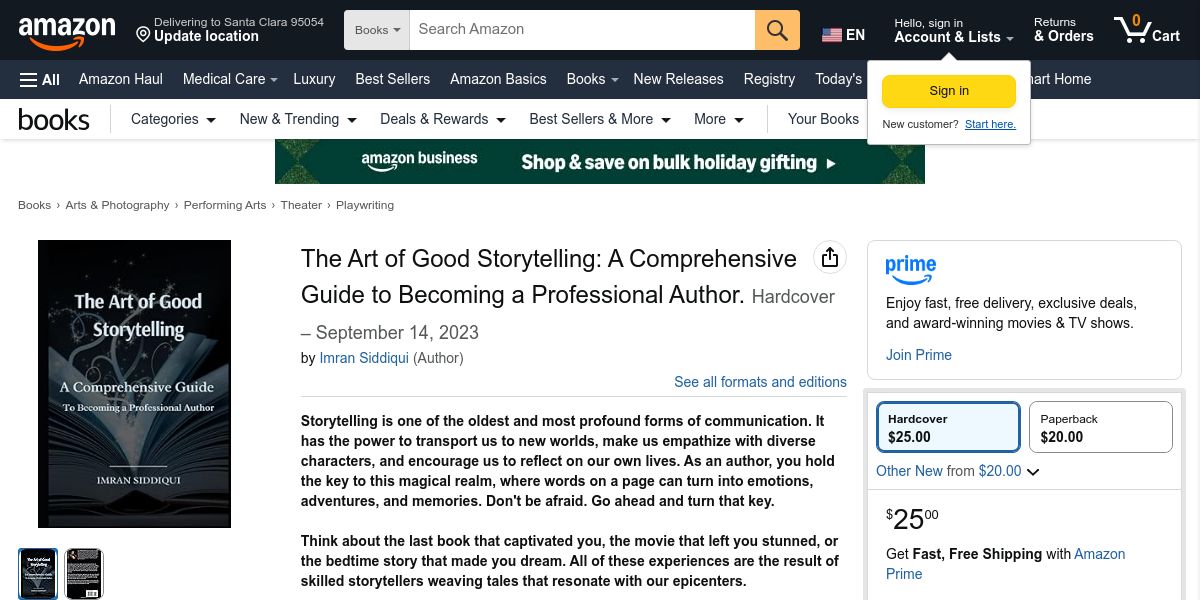Screen dimensions: 1200x600
Task: Go to Amazon Basics nav item
Action: [498, 79]
